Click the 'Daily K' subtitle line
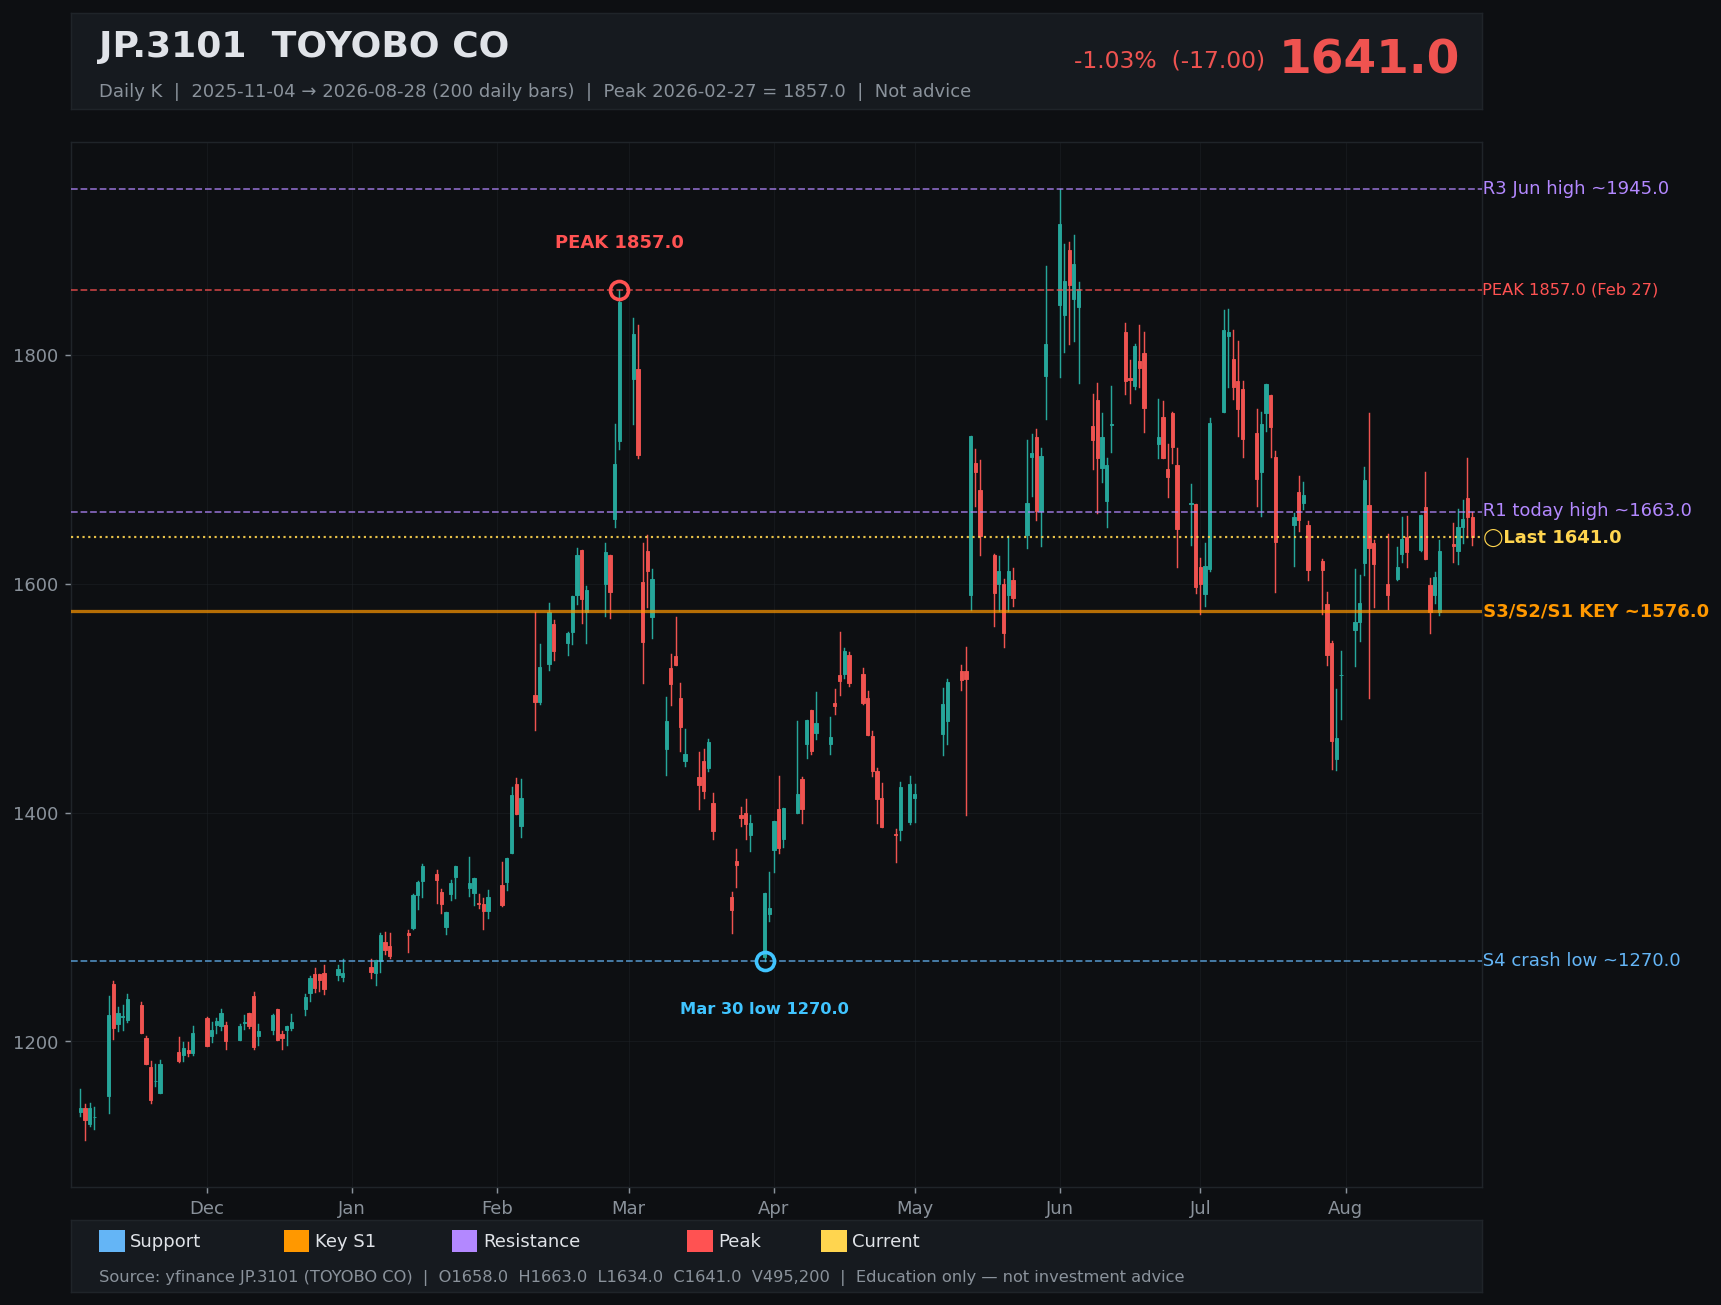This screenshot has width=1721, height=1305. (x=535, y=91)
